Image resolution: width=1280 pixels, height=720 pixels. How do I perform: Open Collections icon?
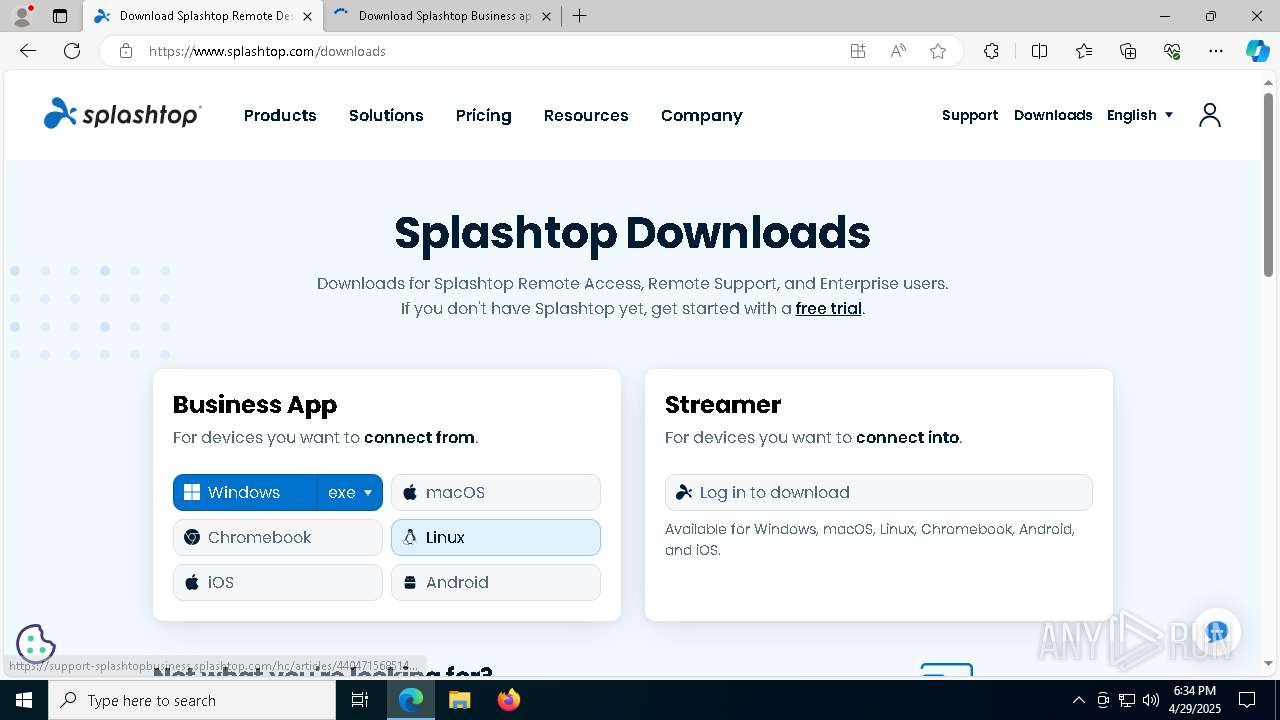point(1128,51)
